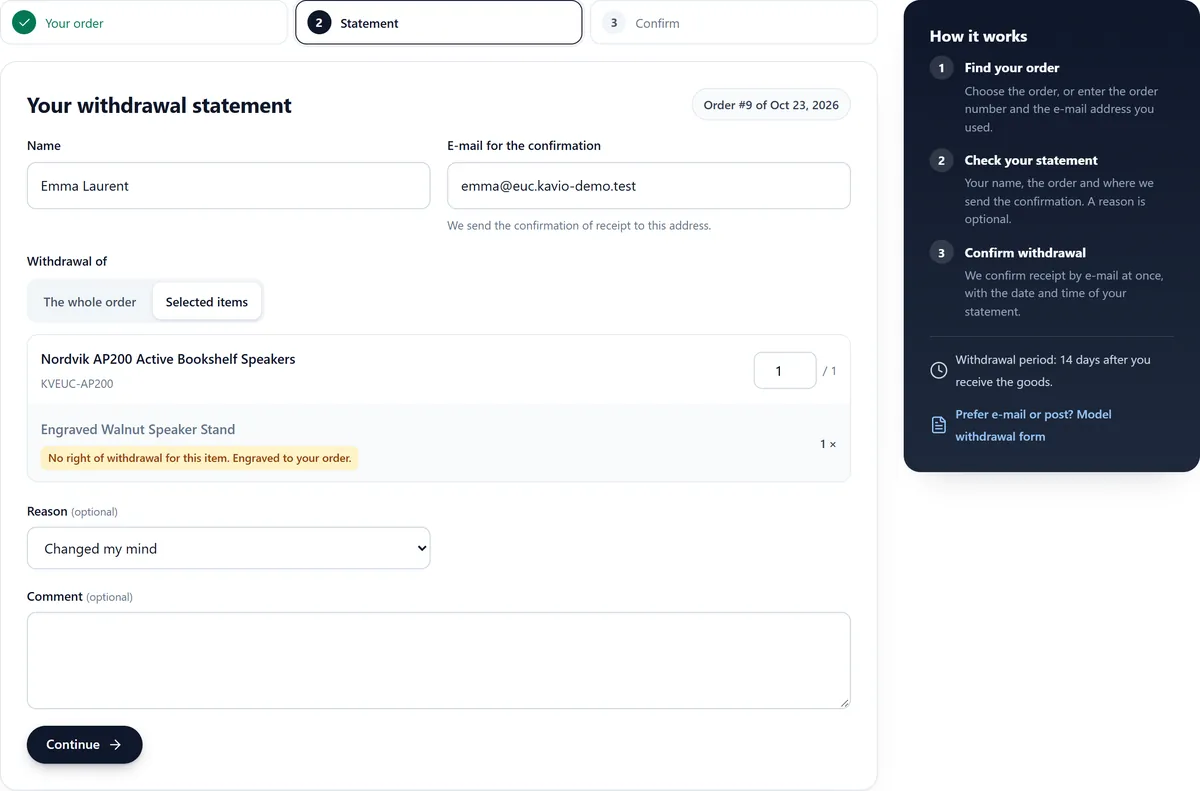Image resolution: width=1200 pixels, height=791 pixels.
Task: Click the Find your order step title
Action: [x=1012, y=68]
